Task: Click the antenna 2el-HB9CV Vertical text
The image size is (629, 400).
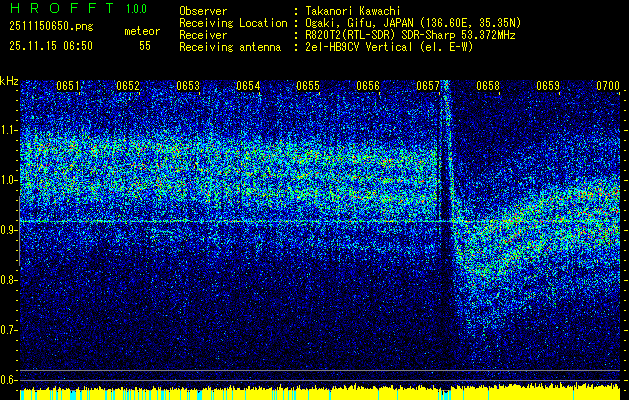Action: tap(389, 47)
